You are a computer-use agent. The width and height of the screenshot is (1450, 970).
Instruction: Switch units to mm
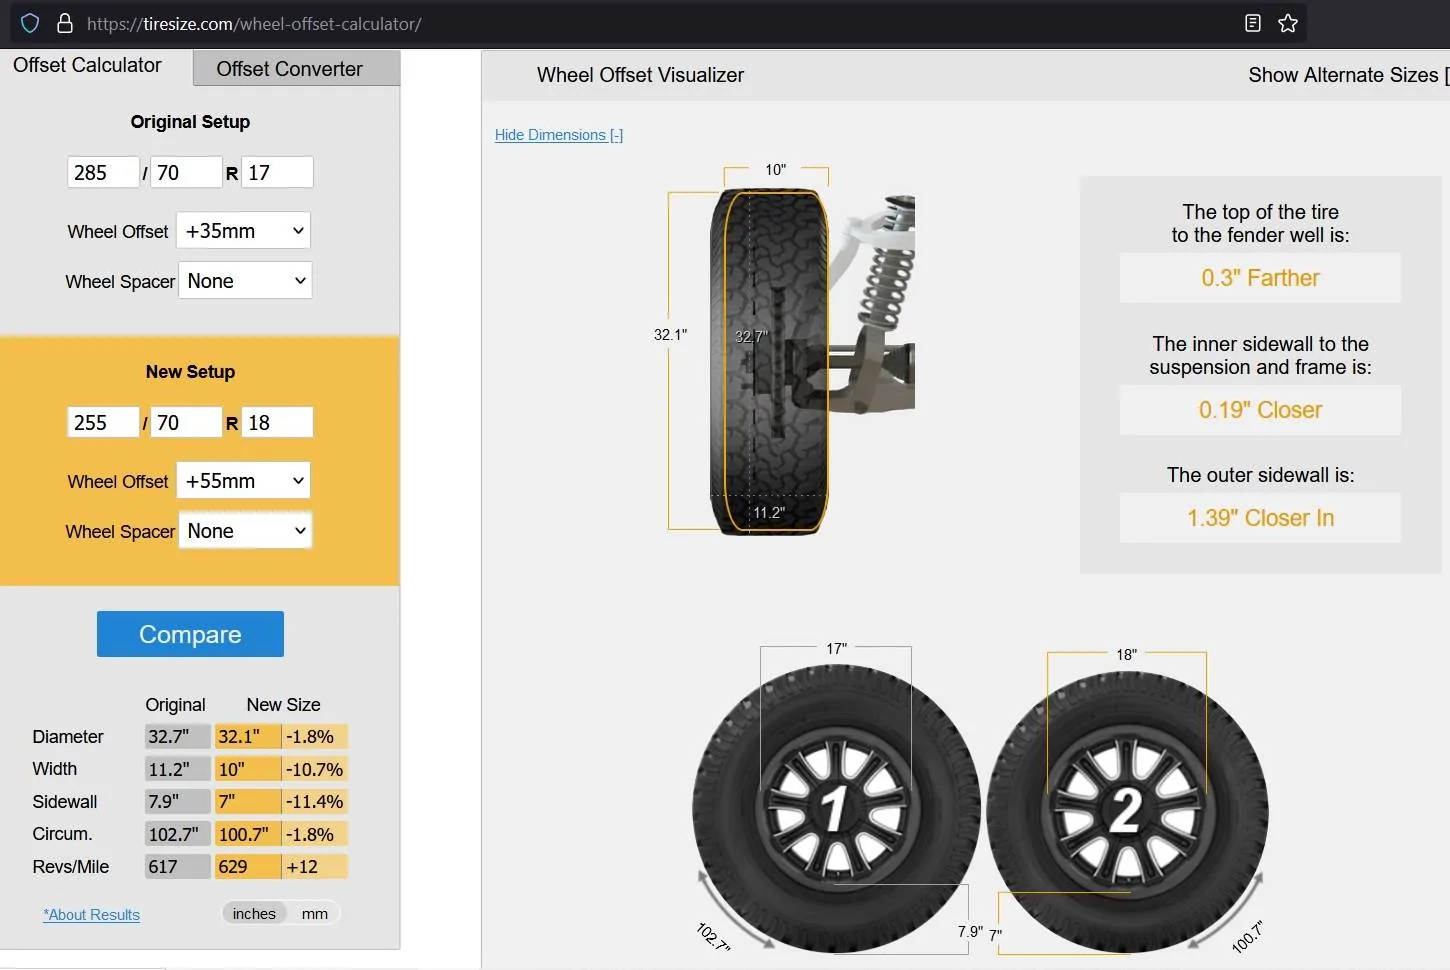(314, 913)
